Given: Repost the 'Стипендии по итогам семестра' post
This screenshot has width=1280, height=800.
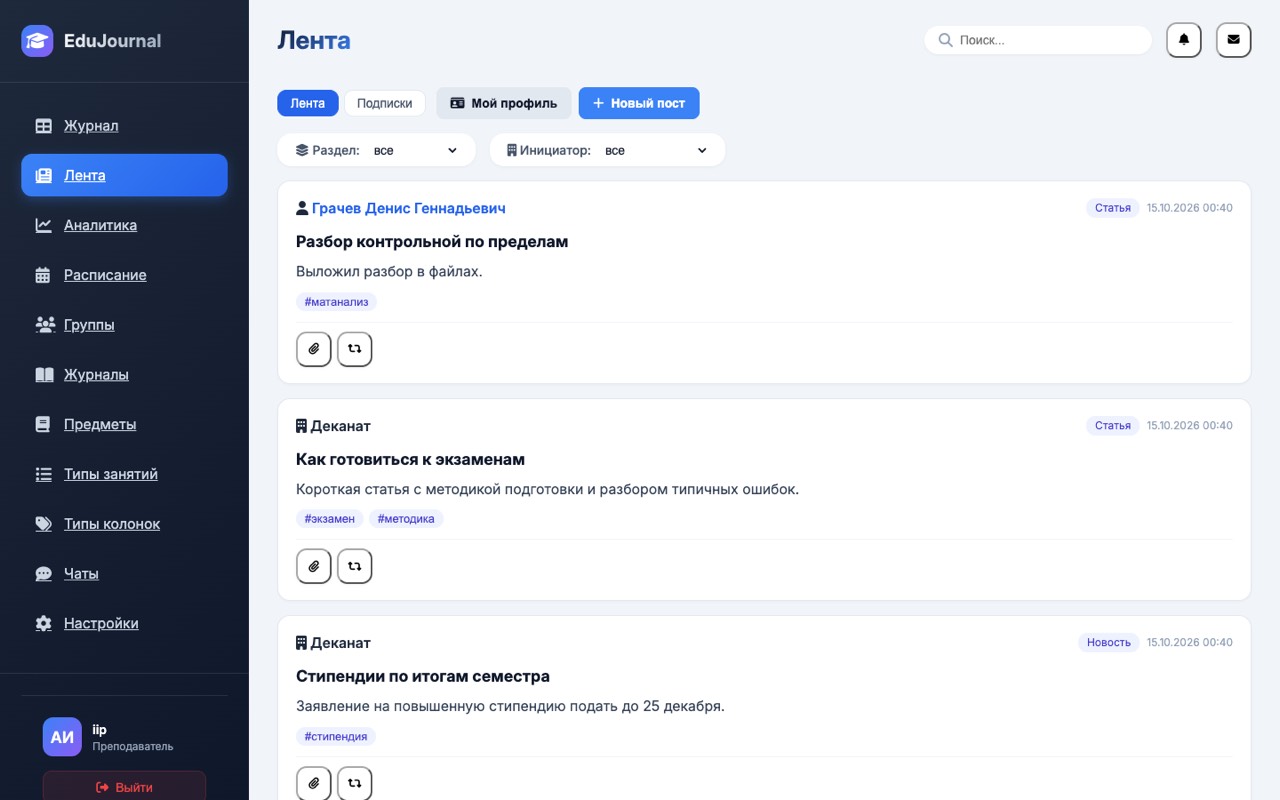Looking at the screenshot, I should [x=354, y=783].
